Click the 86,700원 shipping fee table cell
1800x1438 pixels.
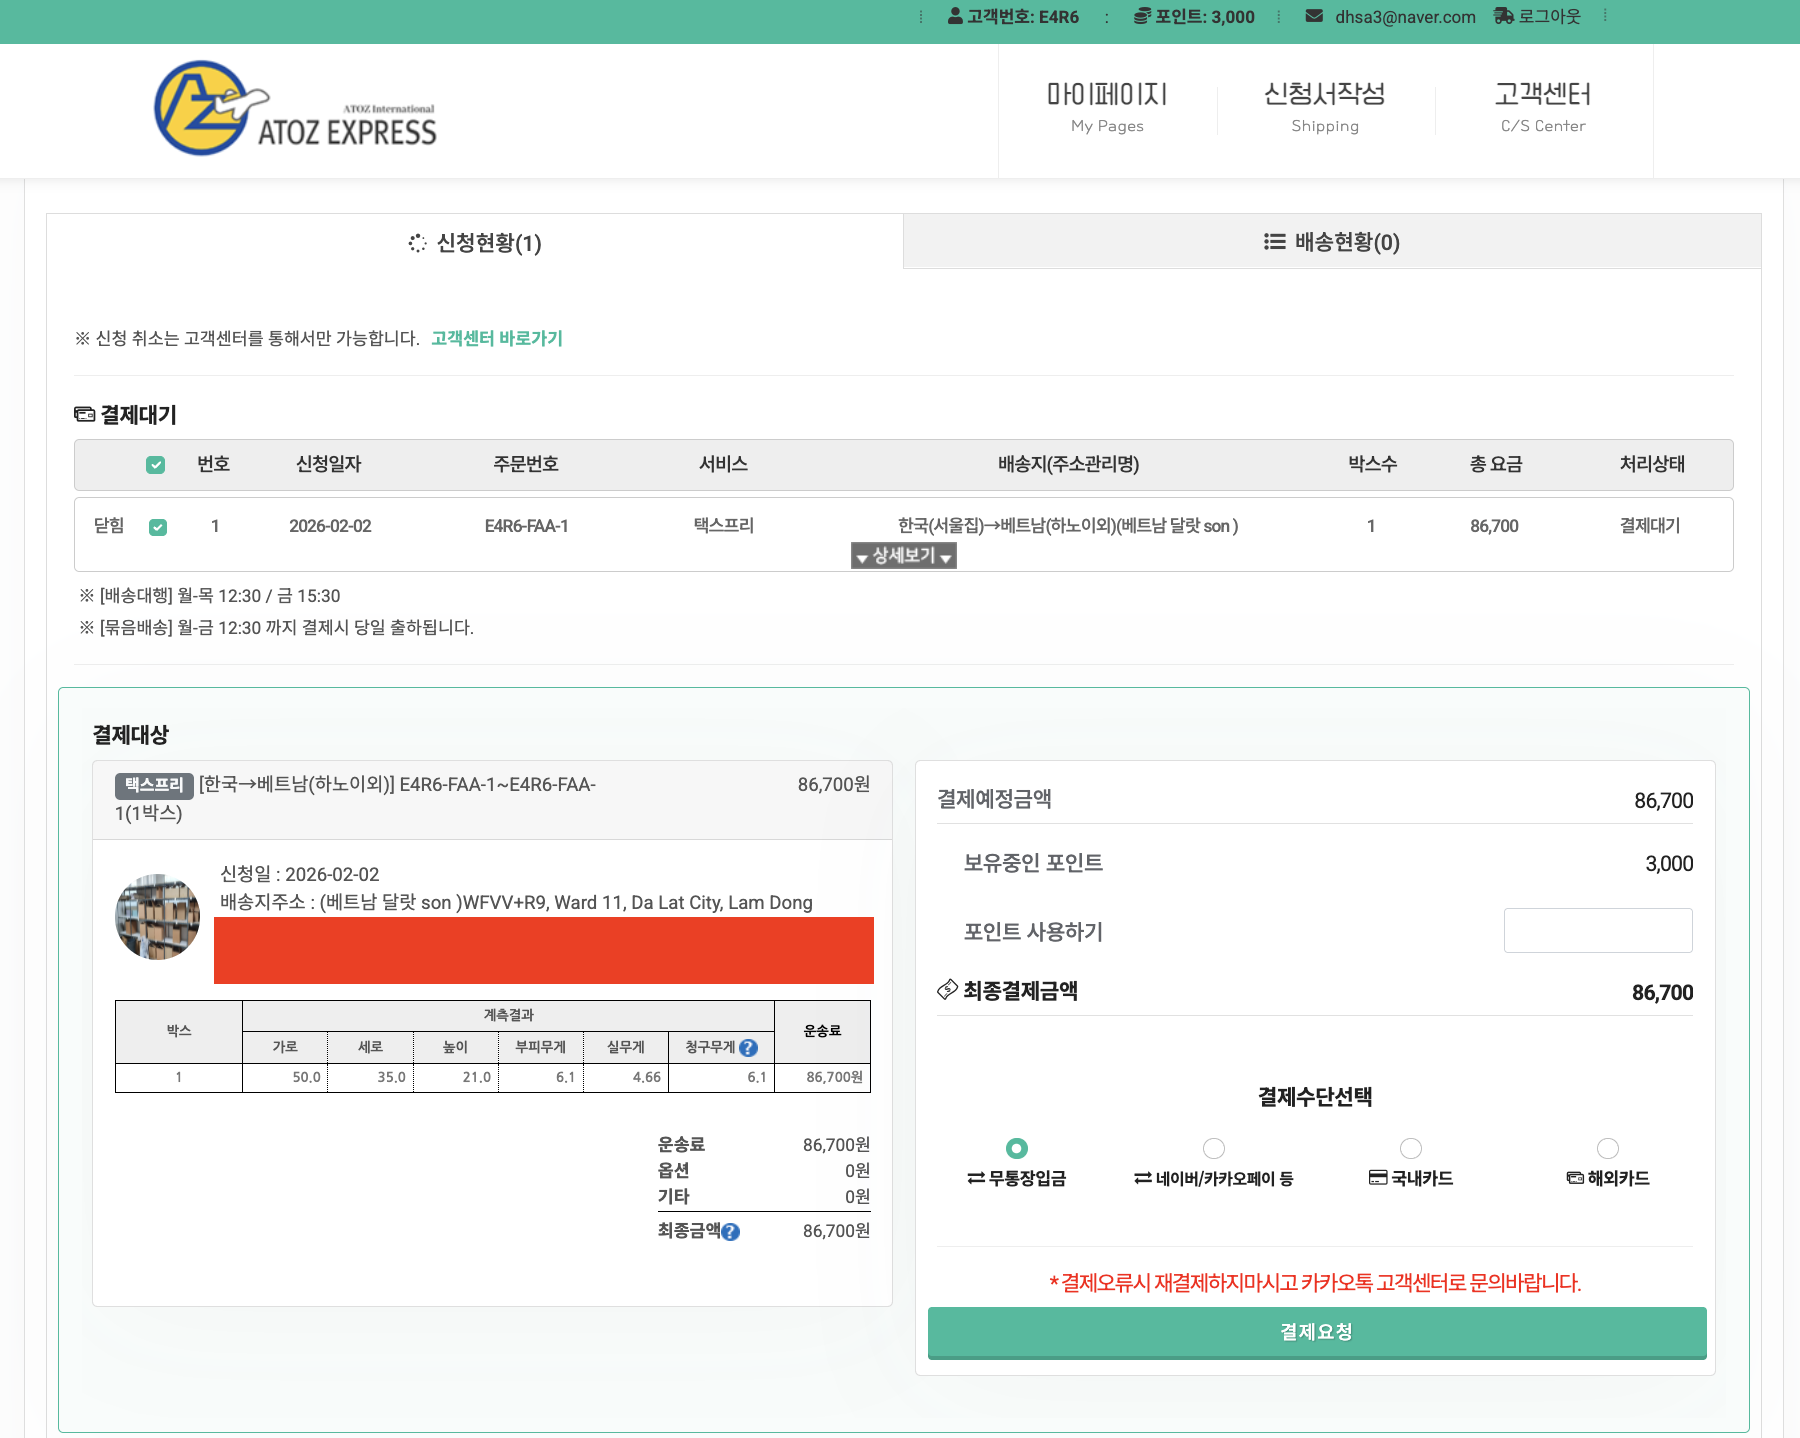coord(822,1077)
